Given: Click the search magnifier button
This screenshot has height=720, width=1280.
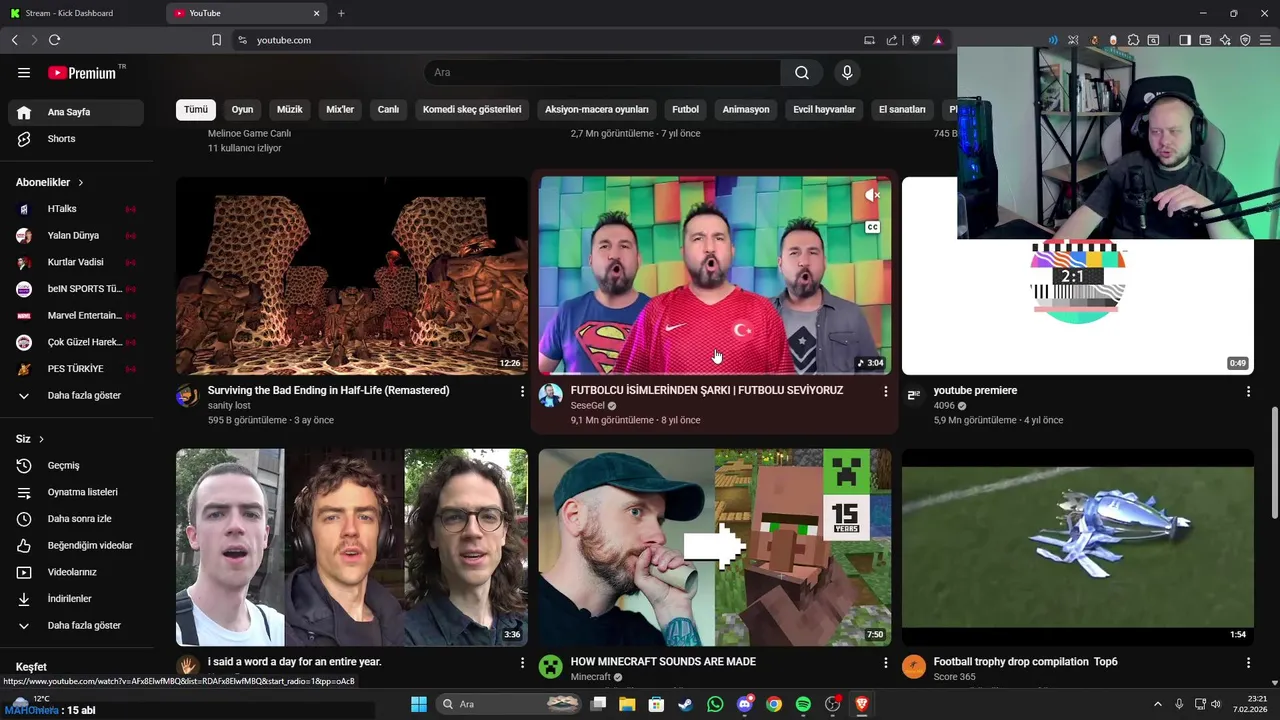Looking at the screenshot, I should click(x=802, y=73).
